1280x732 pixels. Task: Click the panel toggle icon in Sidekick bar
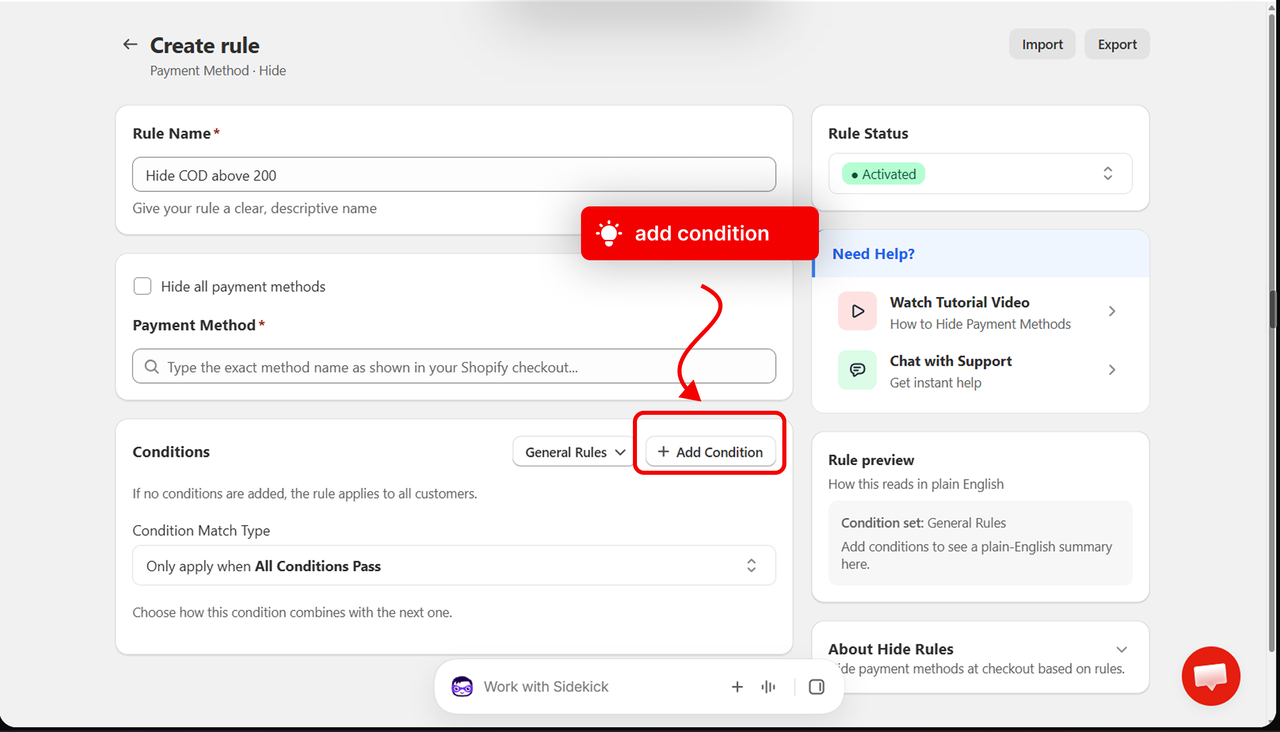pyautogui.click(x=816, y=687)
